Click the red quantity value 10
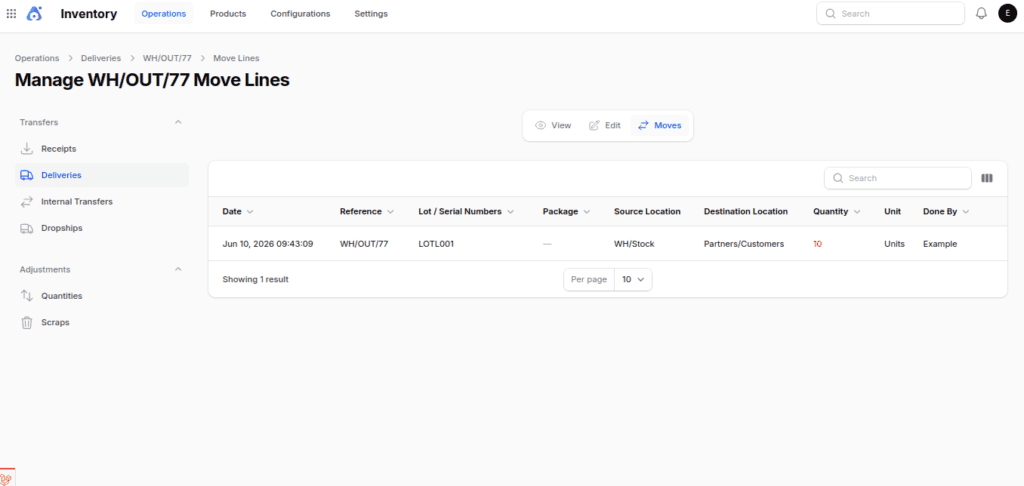Screen dimensions: 1024x486 818,244
